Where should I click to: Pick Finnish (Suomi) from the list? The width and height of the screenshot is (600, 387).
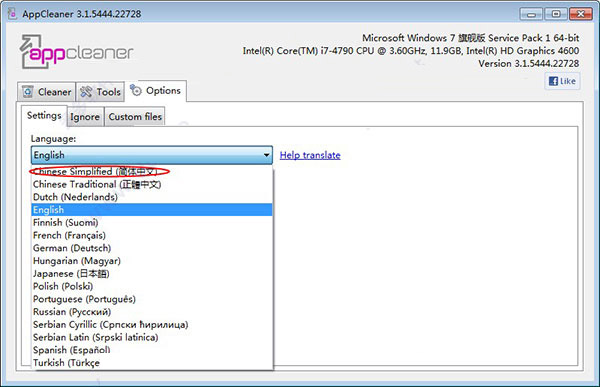pyautogui.click(x=152, y=222)
